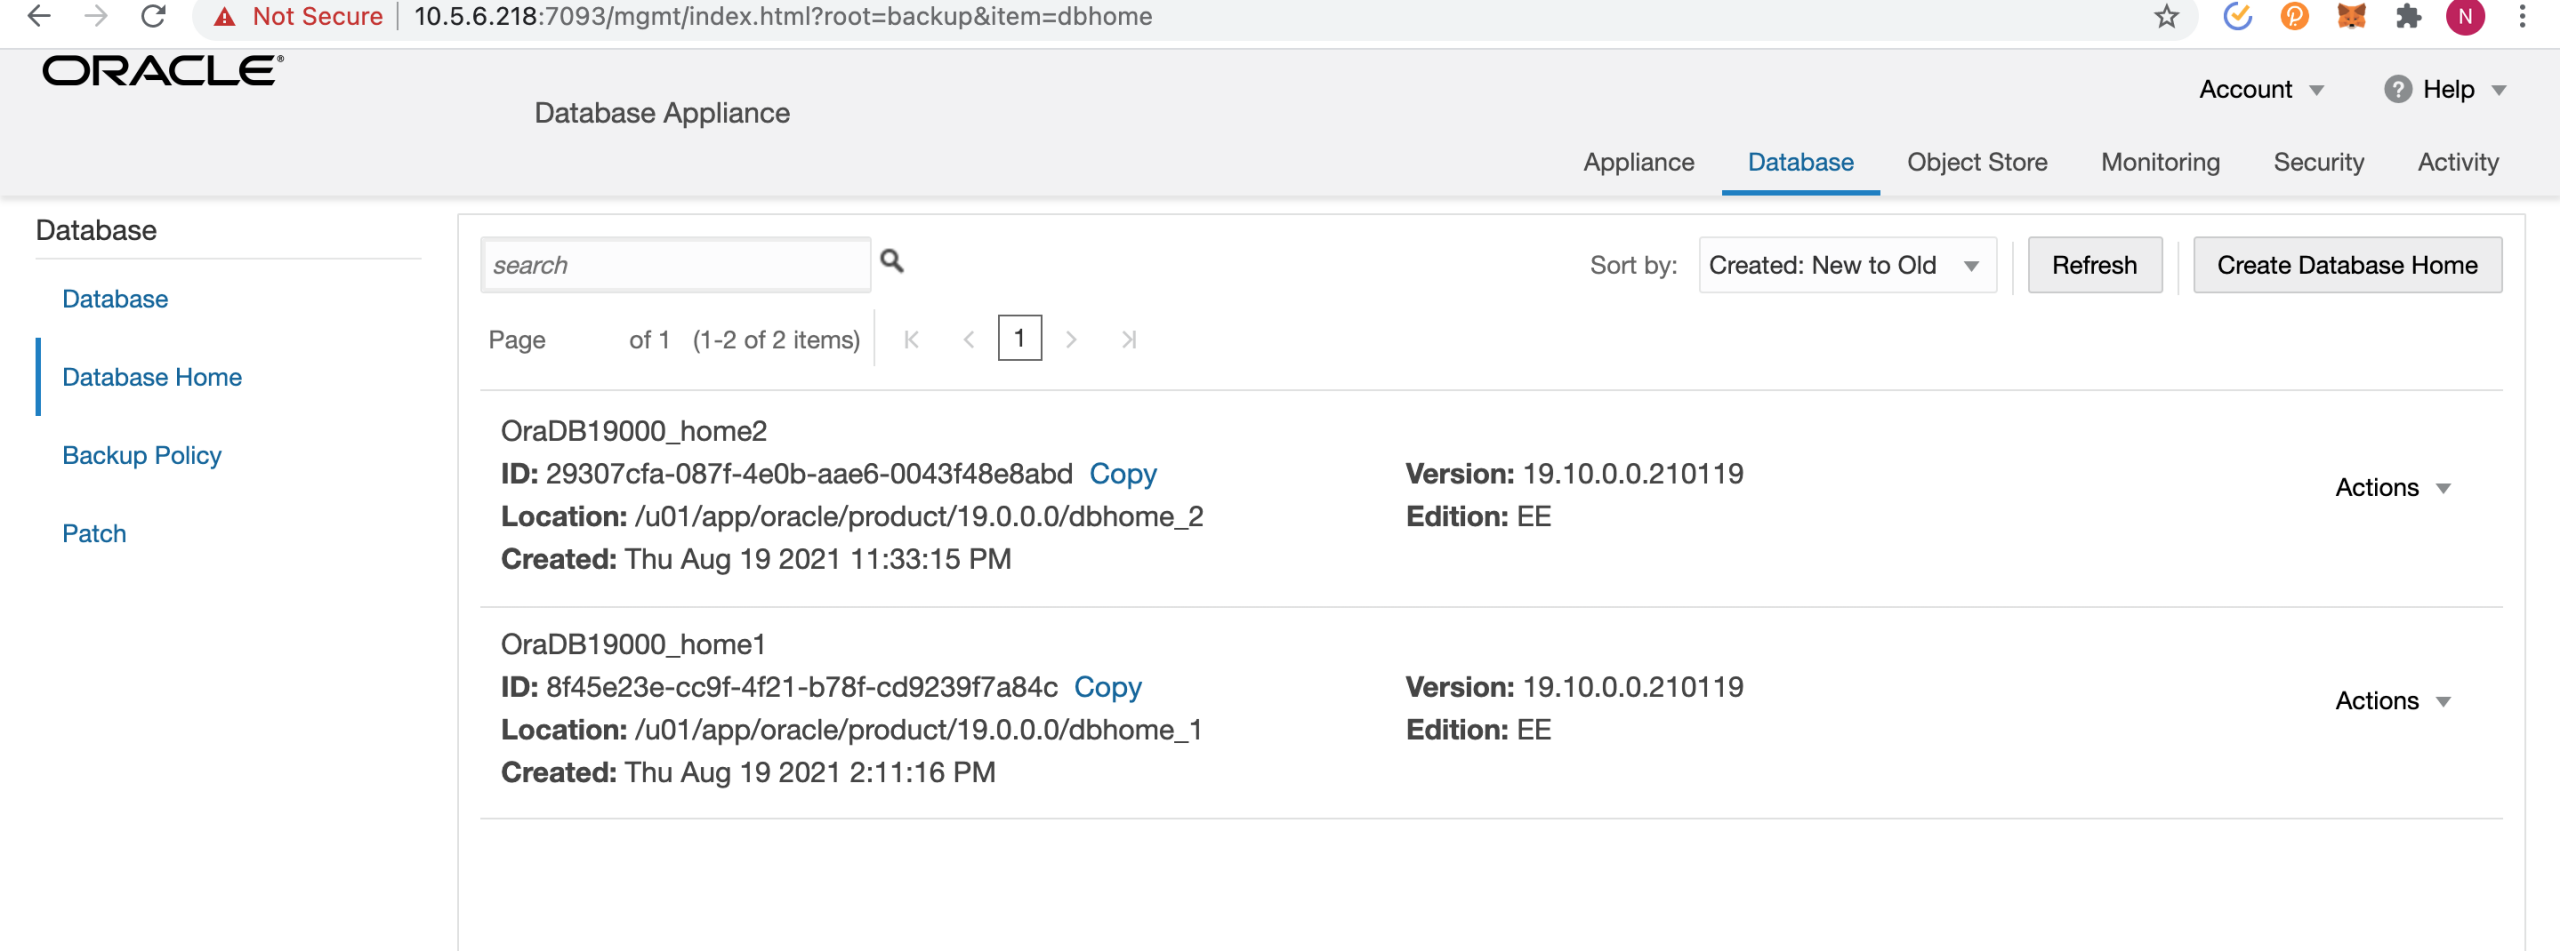Open the Sort by Created: New to Old dropdown
This screenshot has width=2560, height=951.
[1847, 265]
